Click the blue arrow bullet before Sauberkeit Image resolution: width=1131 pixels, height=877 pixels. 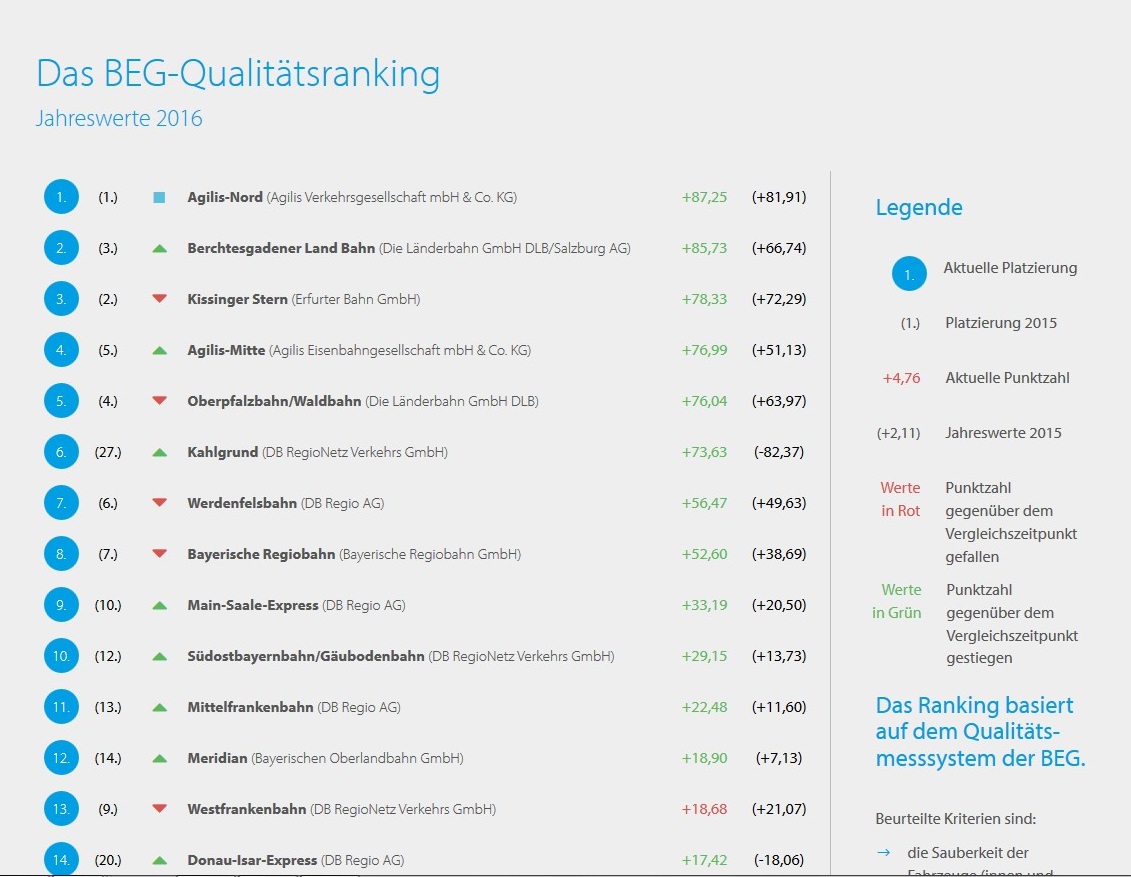(x=884, y=852)
